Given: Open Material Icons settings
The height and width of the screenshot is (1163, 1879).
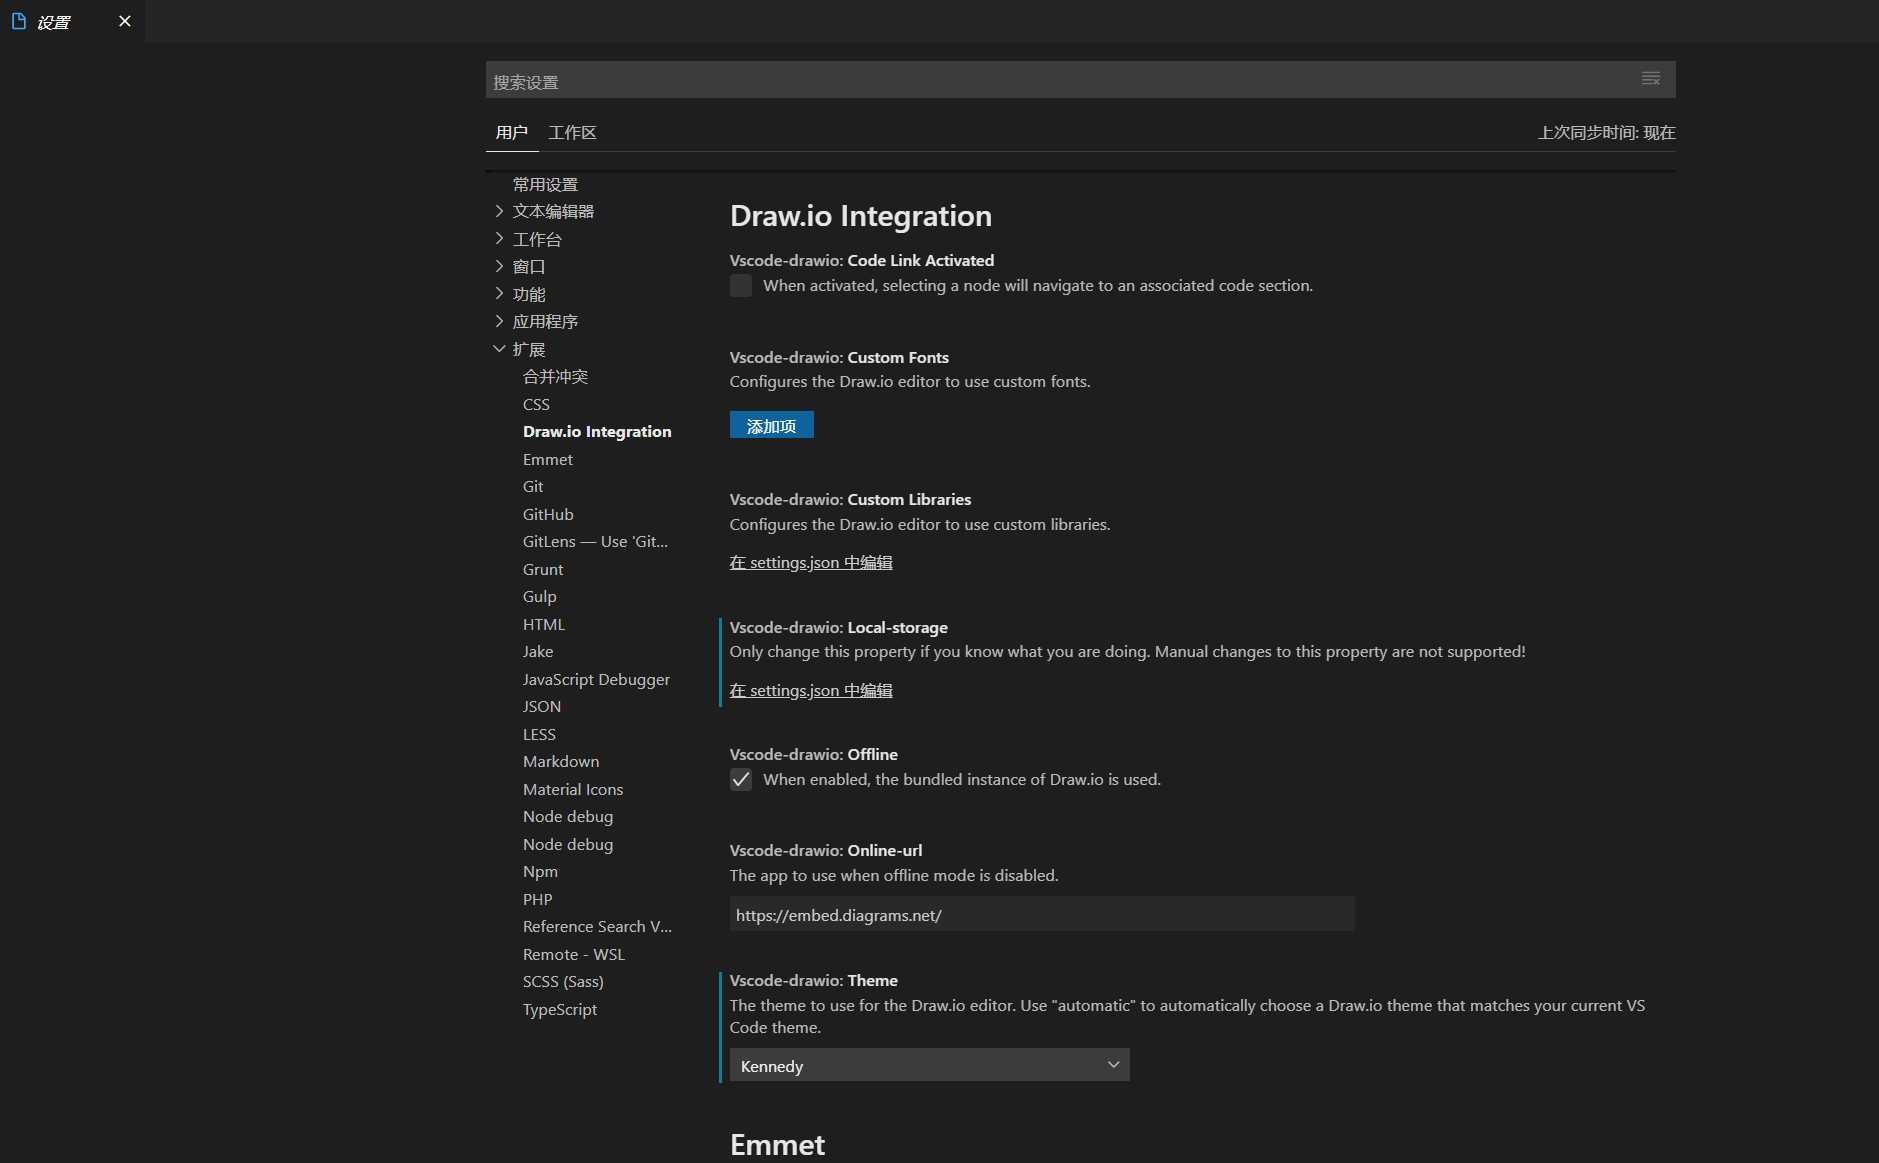Looking at the screenshot, I should [573, 789].
